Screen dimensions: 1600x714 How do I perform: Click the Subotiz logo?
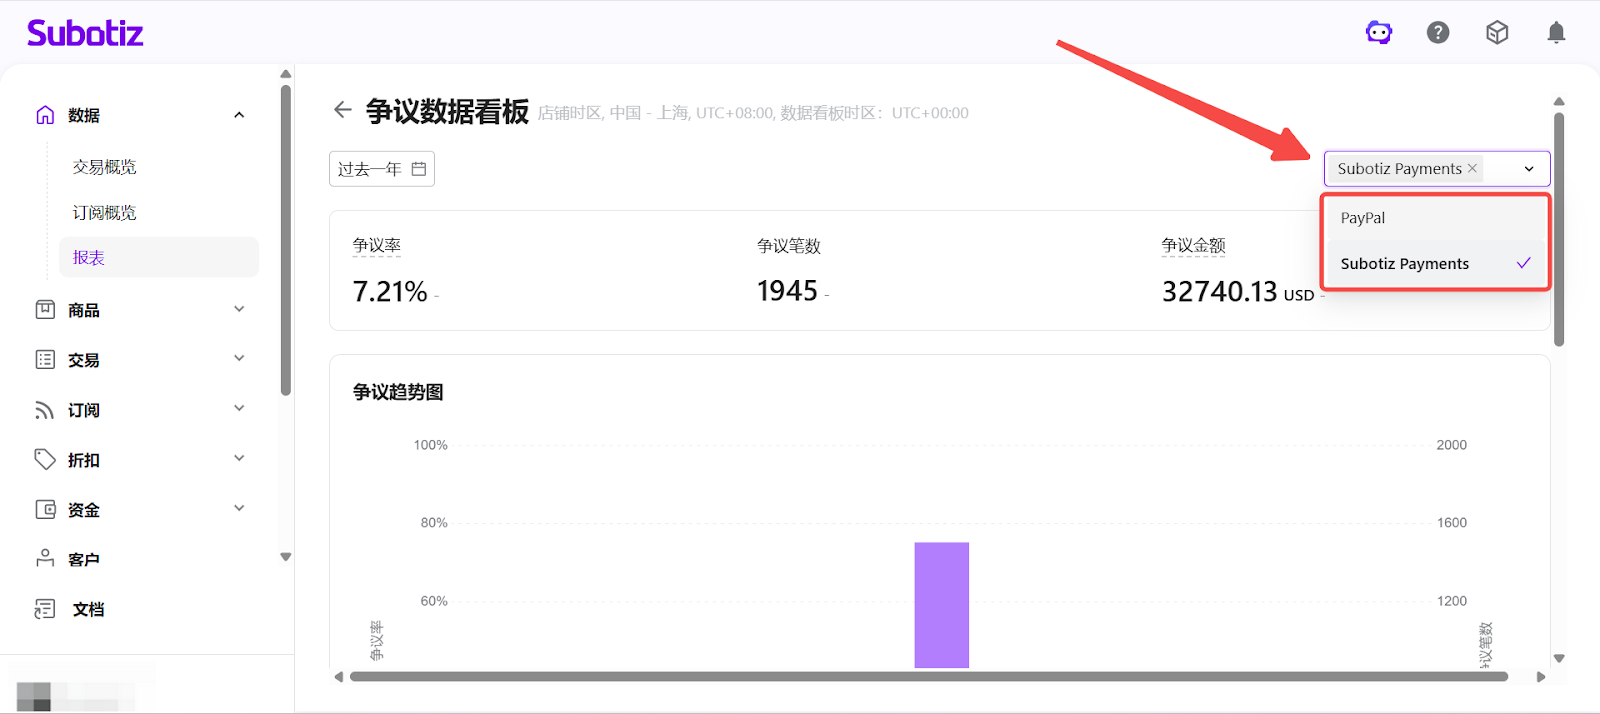click(85, 33)
